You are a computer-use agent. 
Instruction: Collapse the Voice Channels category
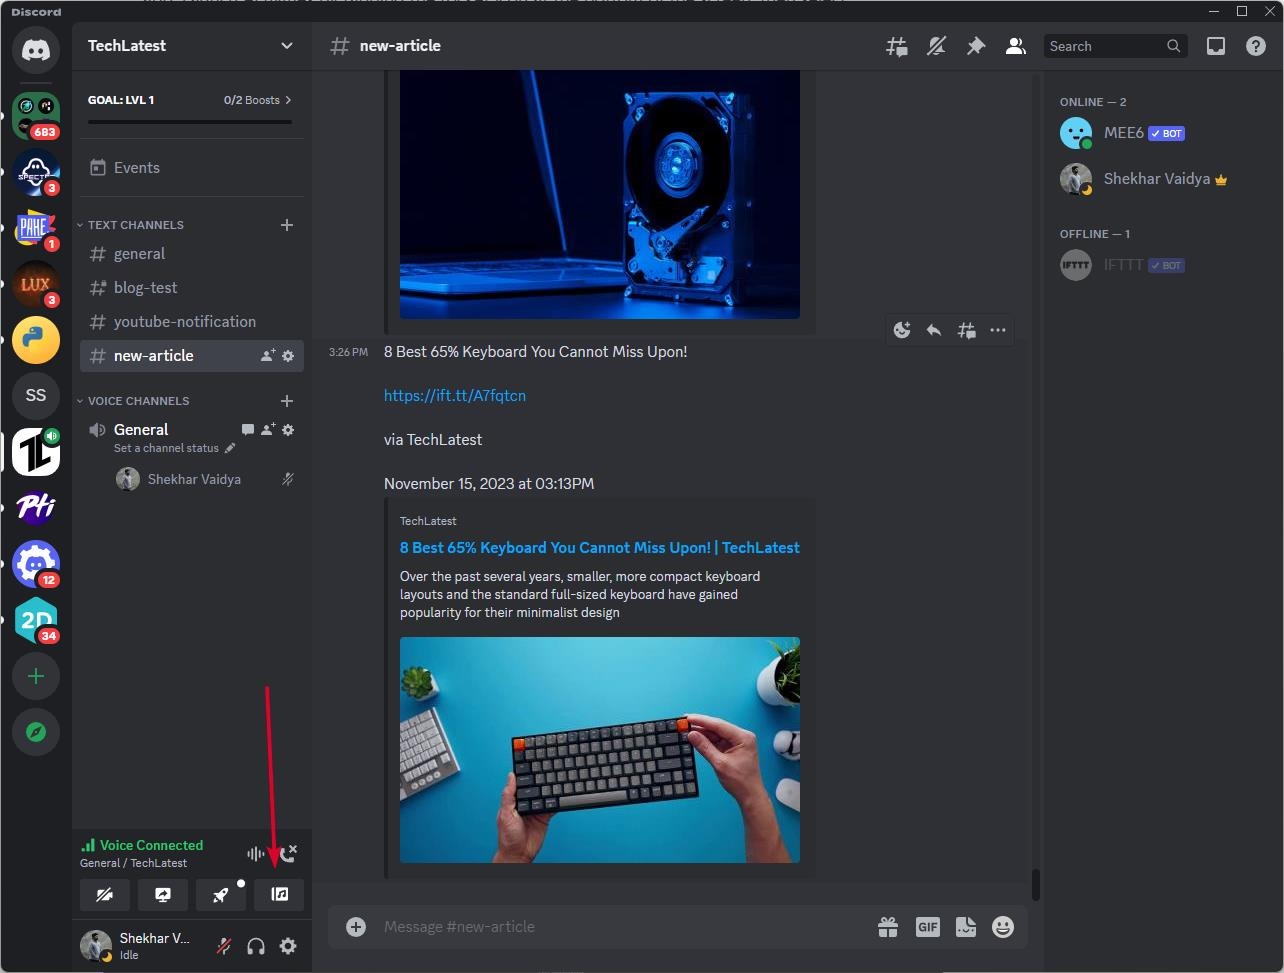(x=133, y=401)
